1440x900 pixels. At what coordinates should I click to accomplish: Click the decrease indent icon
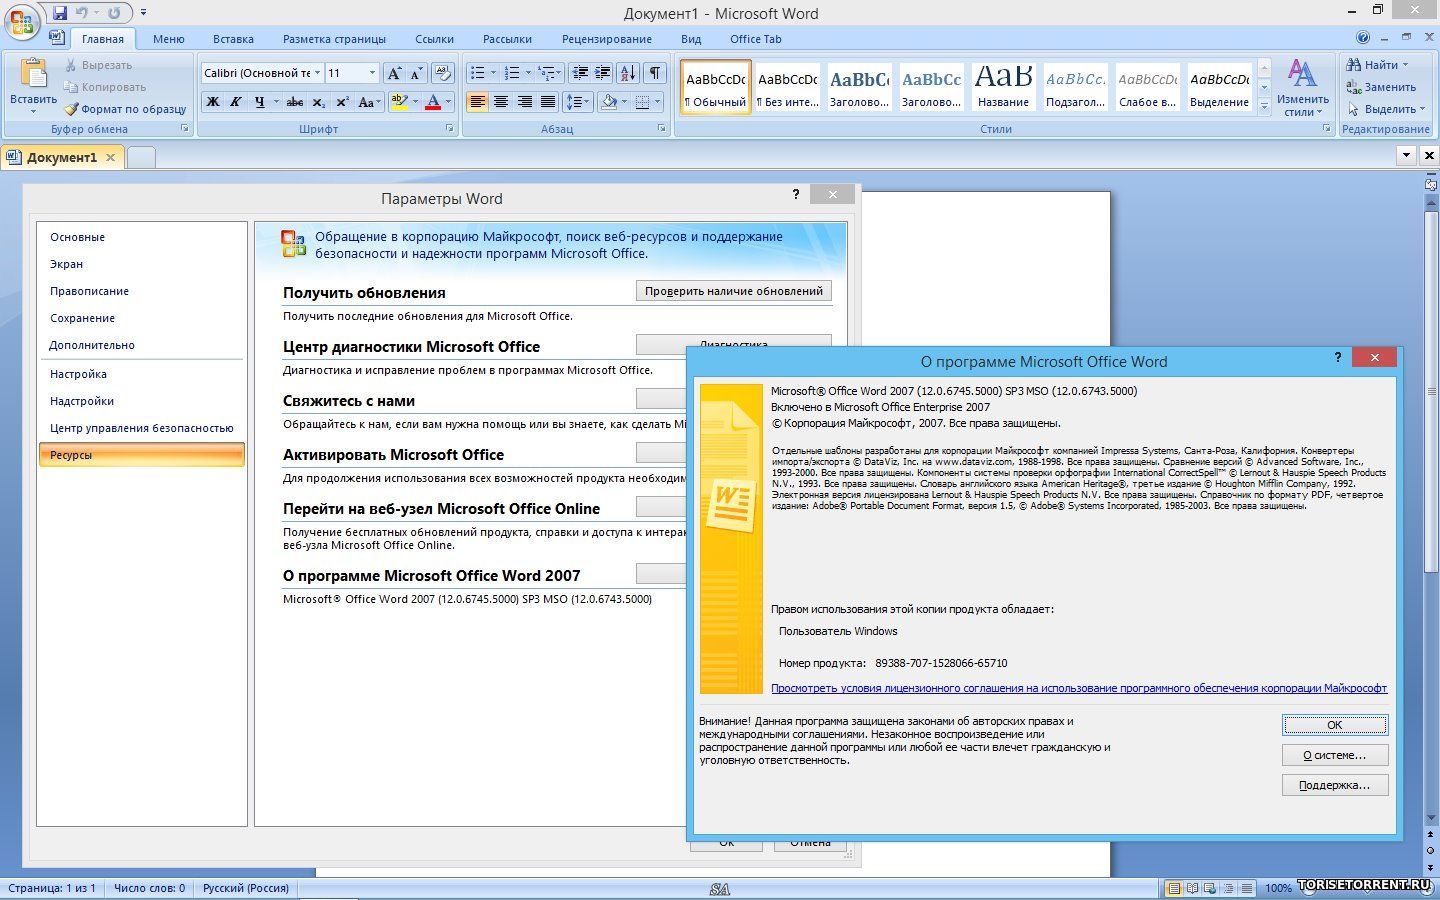click(579, 73)
